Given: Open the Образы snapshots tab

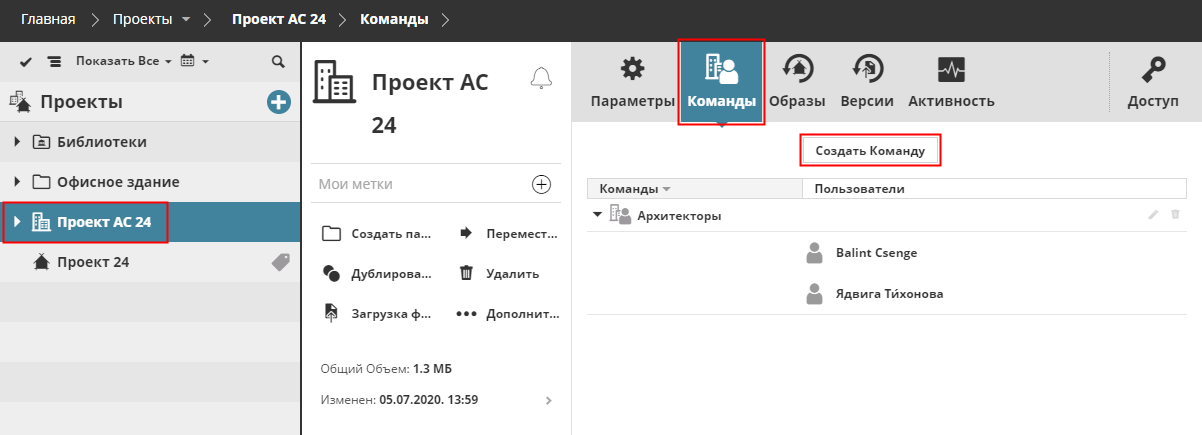Looking at the screenshot, I should coord(797,82).
